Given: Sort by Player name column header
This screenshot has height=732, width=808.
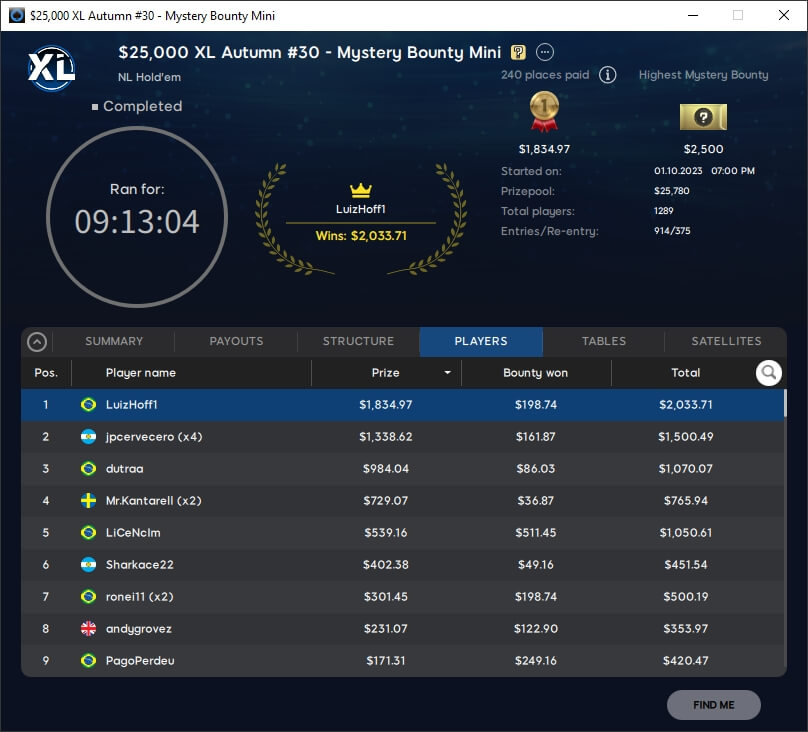Looking at the screenshot, I should tap(141, 372).
